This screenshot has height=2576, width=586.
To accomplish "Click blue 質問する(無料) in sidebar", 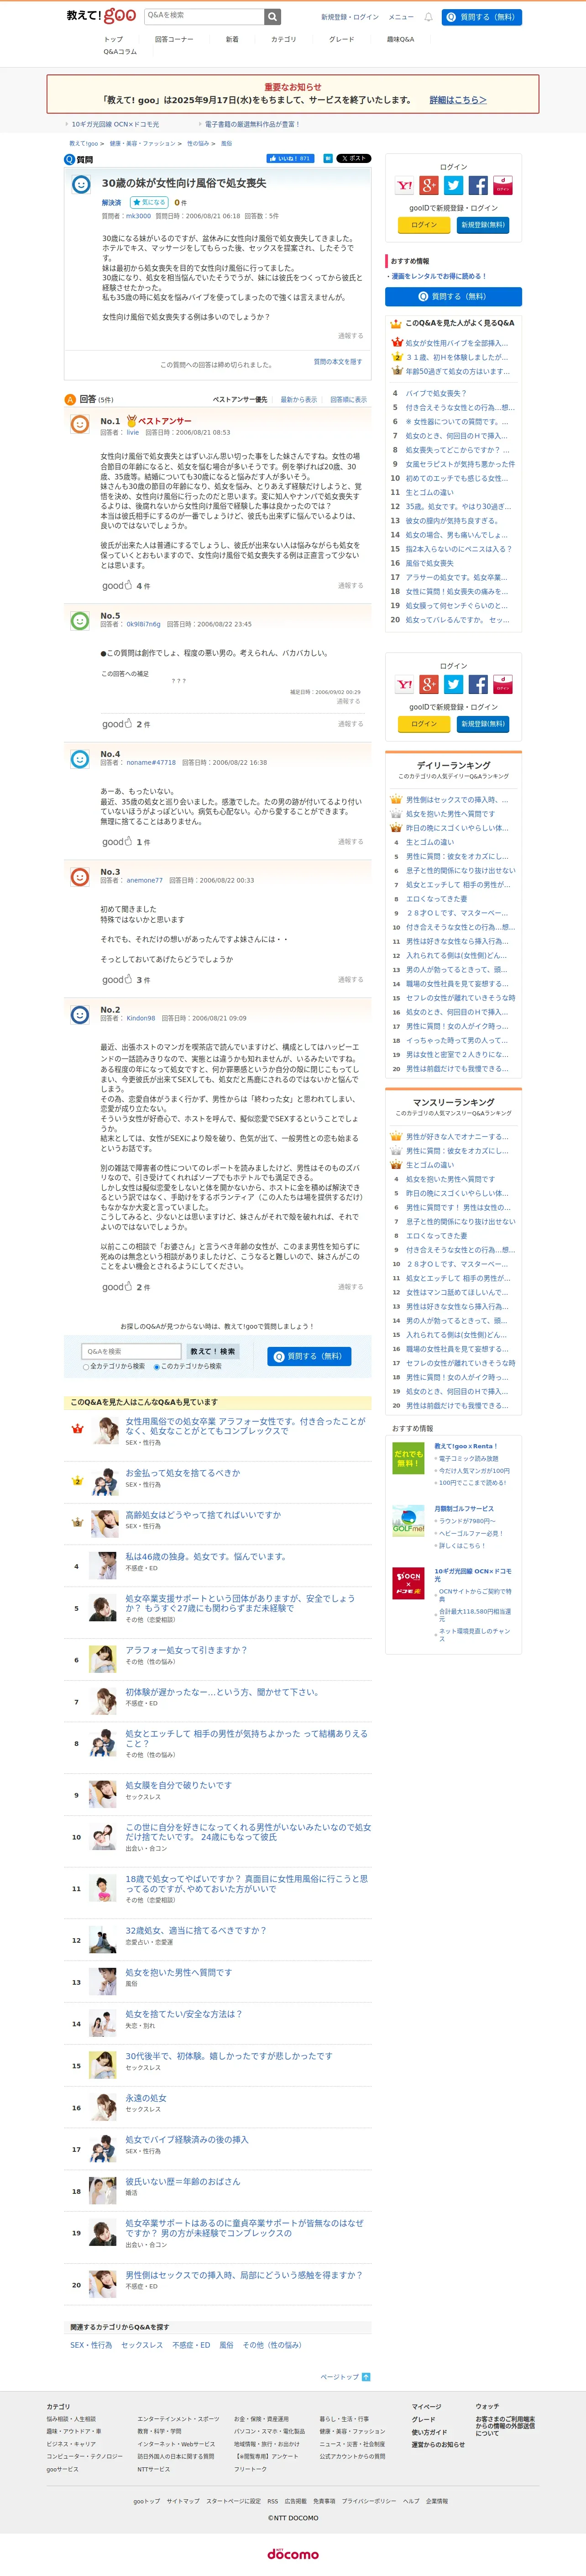I will [x=453, y=297].
